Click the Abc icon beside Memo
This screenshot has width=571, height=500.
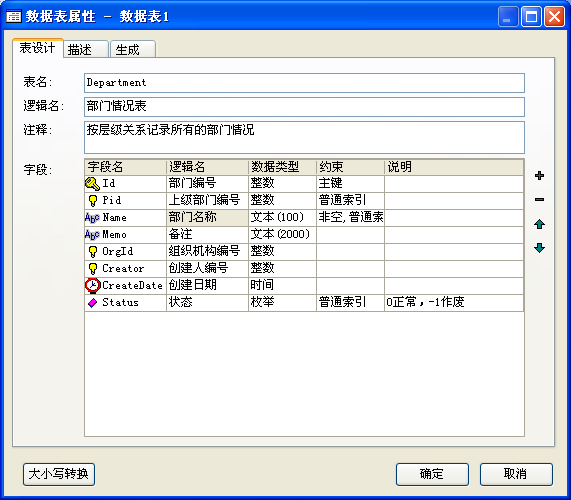[x=92, y=235]
